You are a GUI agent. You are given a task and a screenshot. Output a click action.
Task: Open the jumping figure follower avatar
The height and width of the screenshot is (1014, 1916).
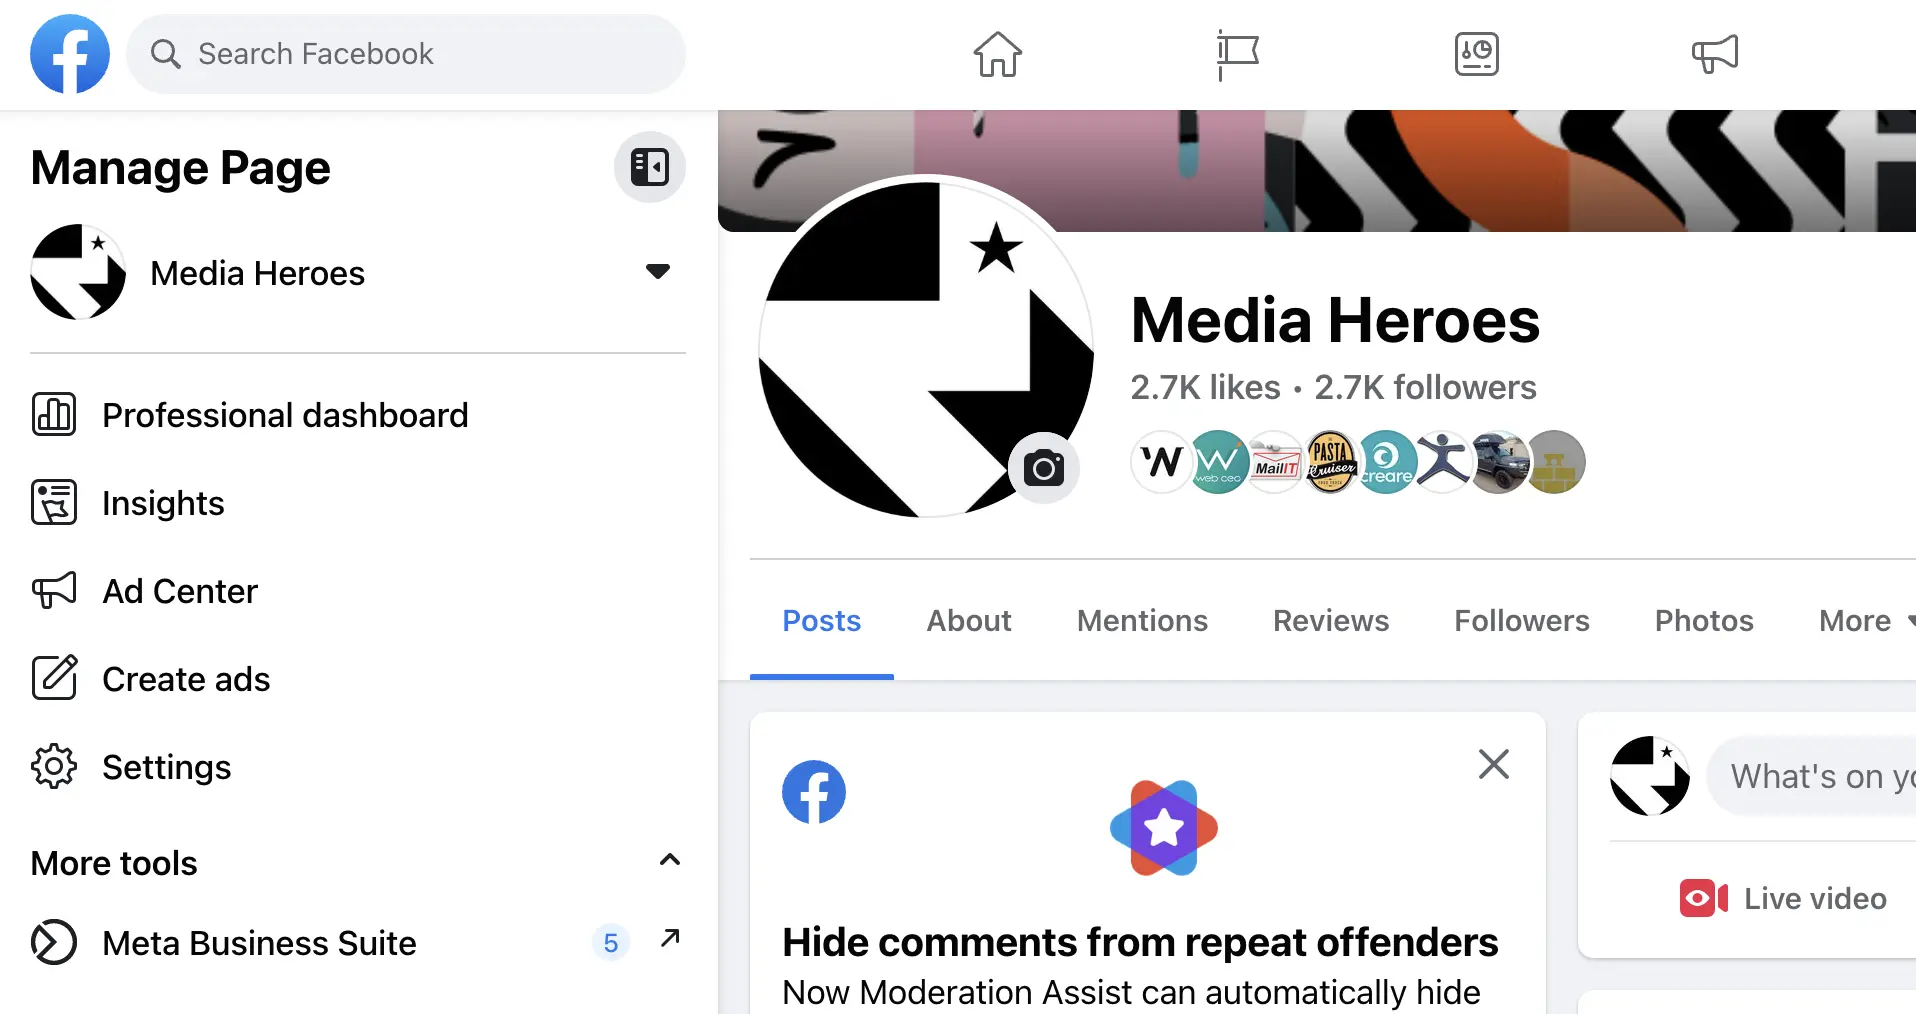tap(1443, 462)
